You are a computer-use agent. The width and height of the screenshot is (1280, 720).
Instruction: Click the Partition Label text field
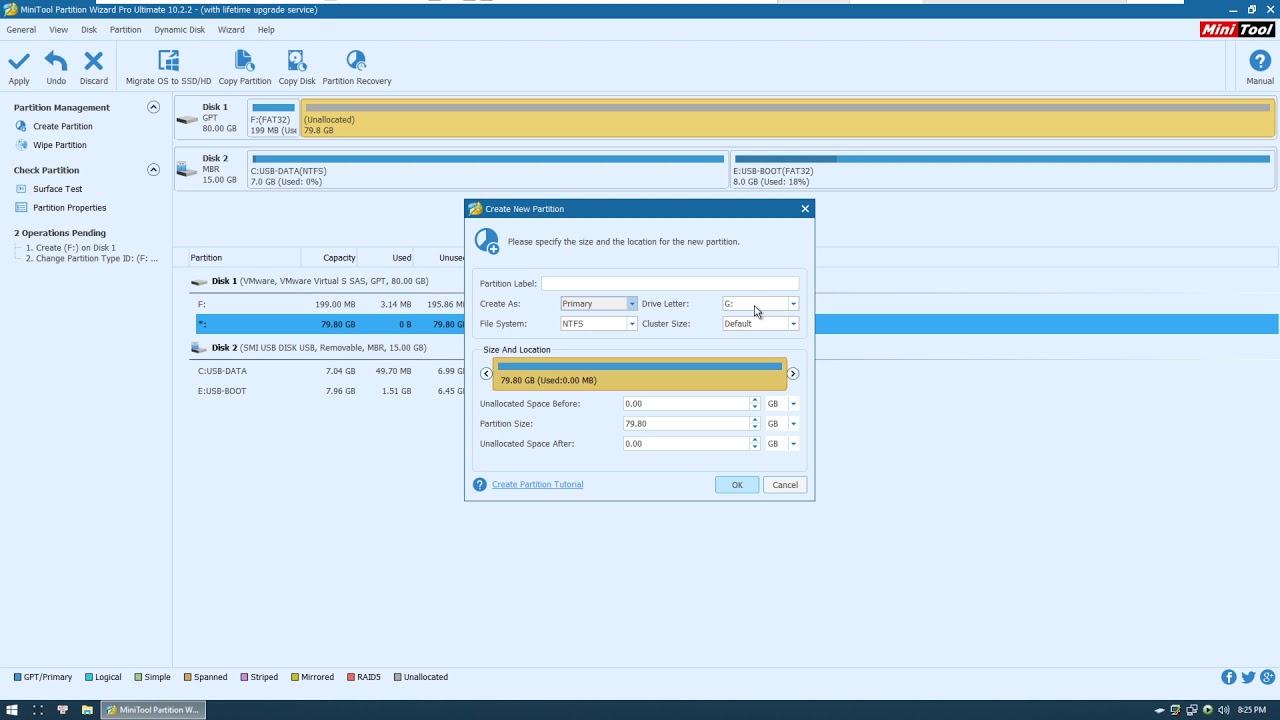[x=670, y=284]
